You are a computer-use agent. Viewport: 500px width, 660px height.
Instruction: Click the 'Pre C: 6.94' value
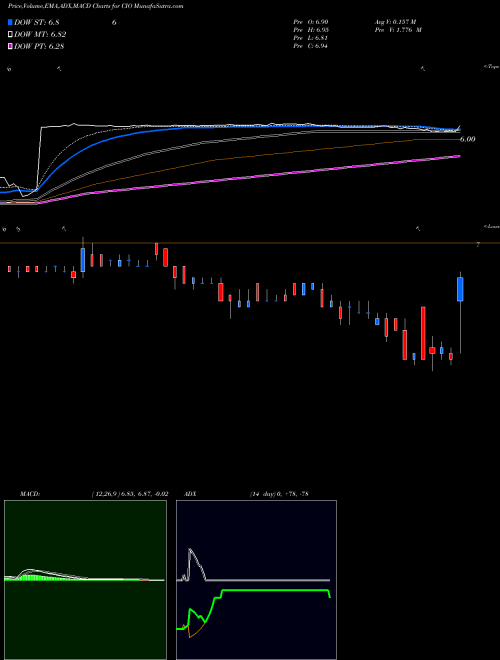tap(311, 46)
